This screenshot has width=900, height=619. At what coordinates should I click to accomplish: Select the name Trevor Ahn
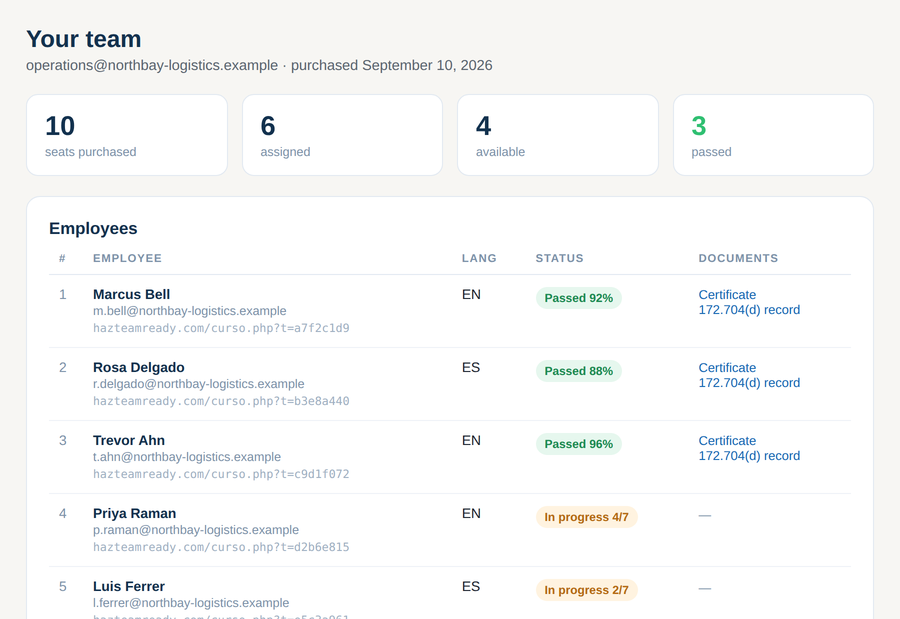click(x=129, y=440)
